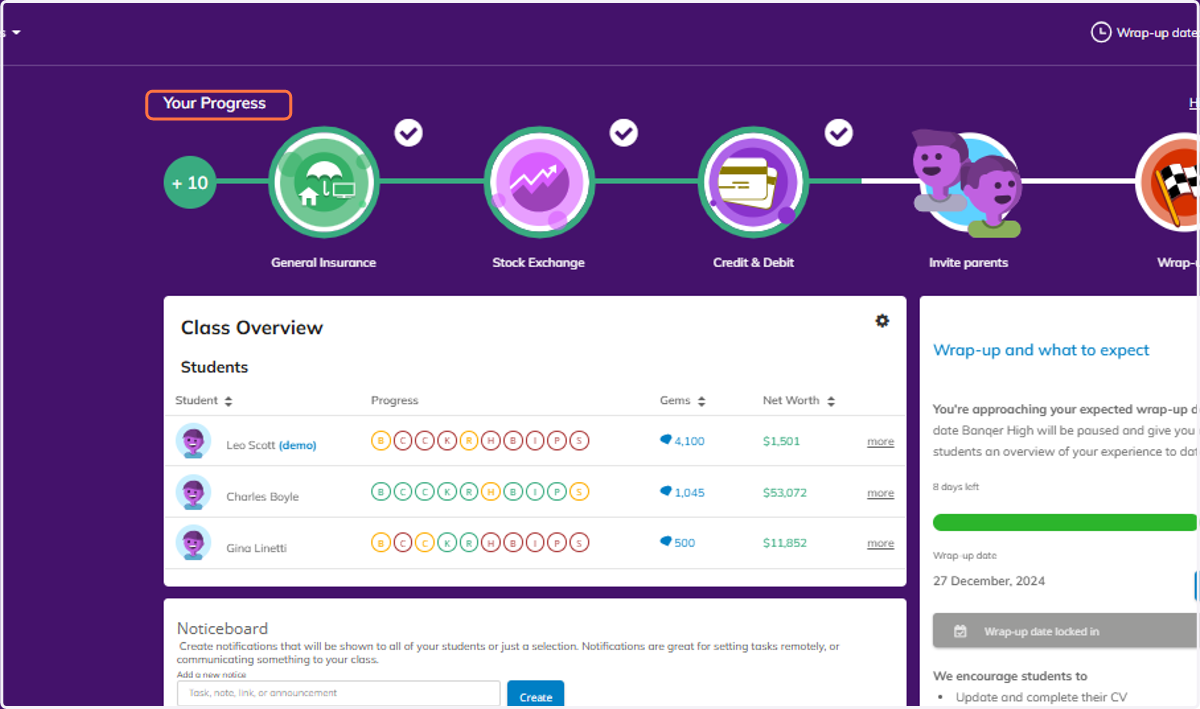1200x709 pixels.
Task: Click the yellow S circle in Charles Boyle's row
Action: click(579, 492)
